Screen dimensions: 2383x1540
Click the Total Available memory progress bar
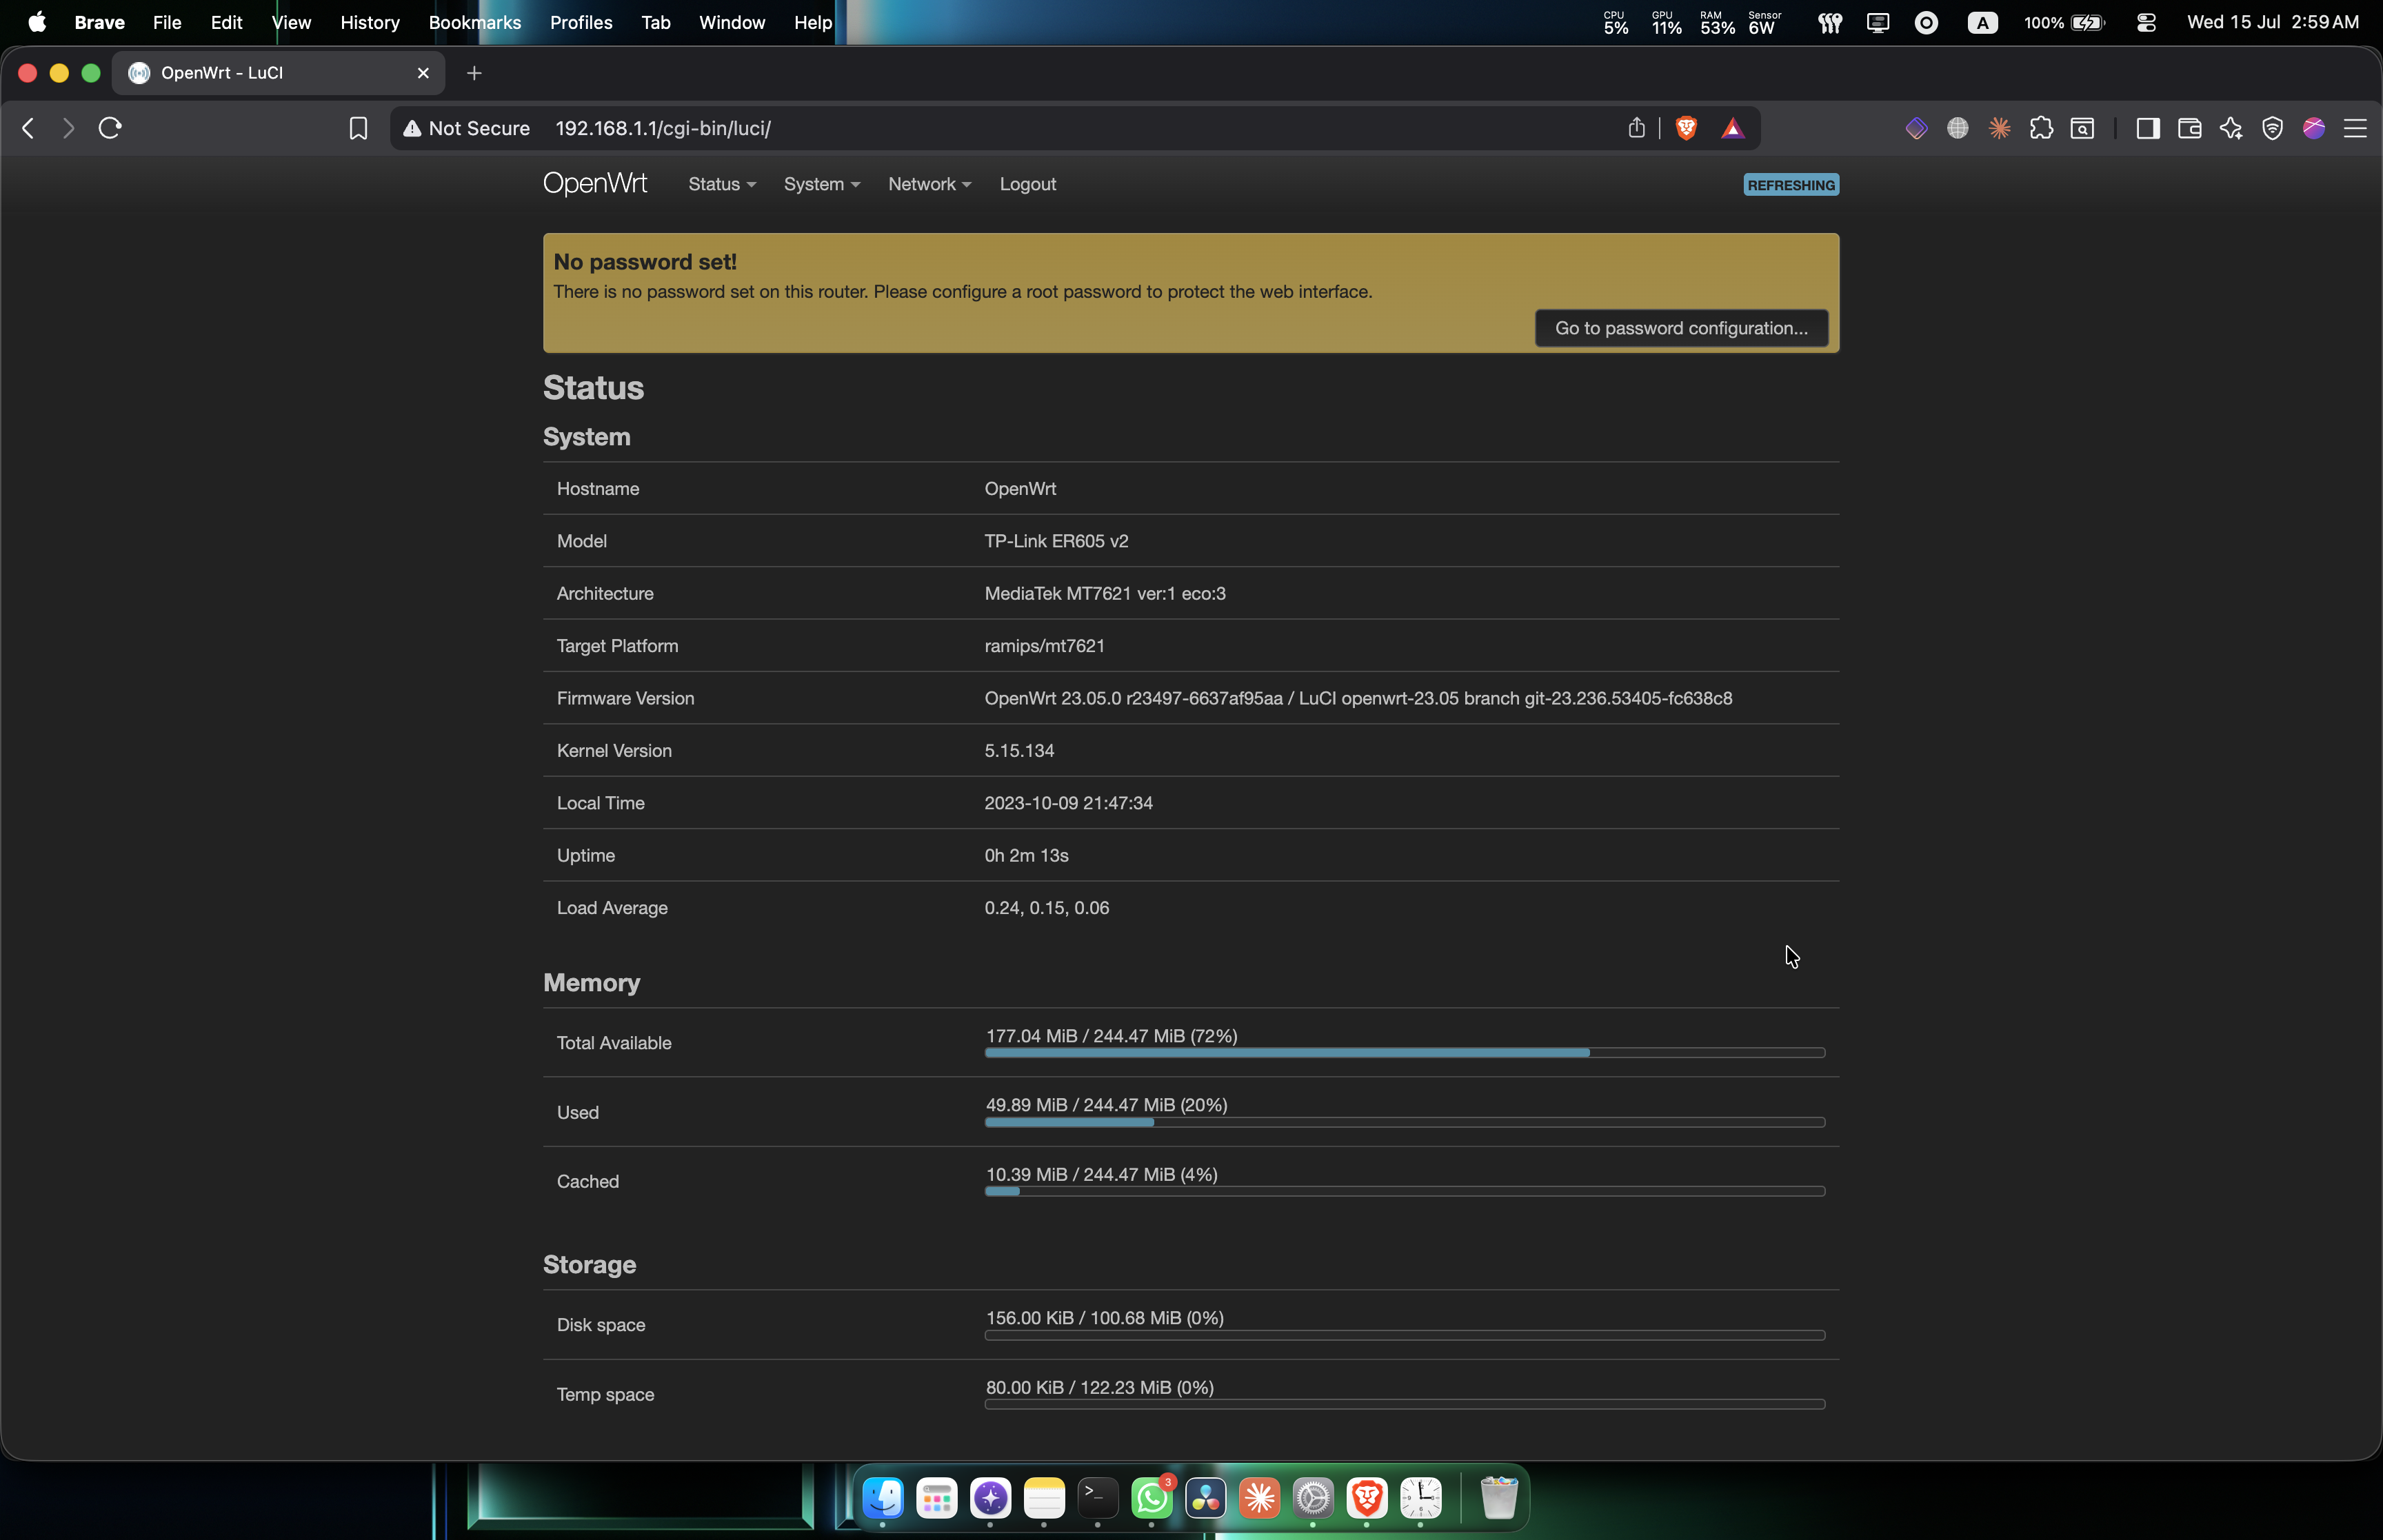pyautogui.click(x=1404, y=1052)
